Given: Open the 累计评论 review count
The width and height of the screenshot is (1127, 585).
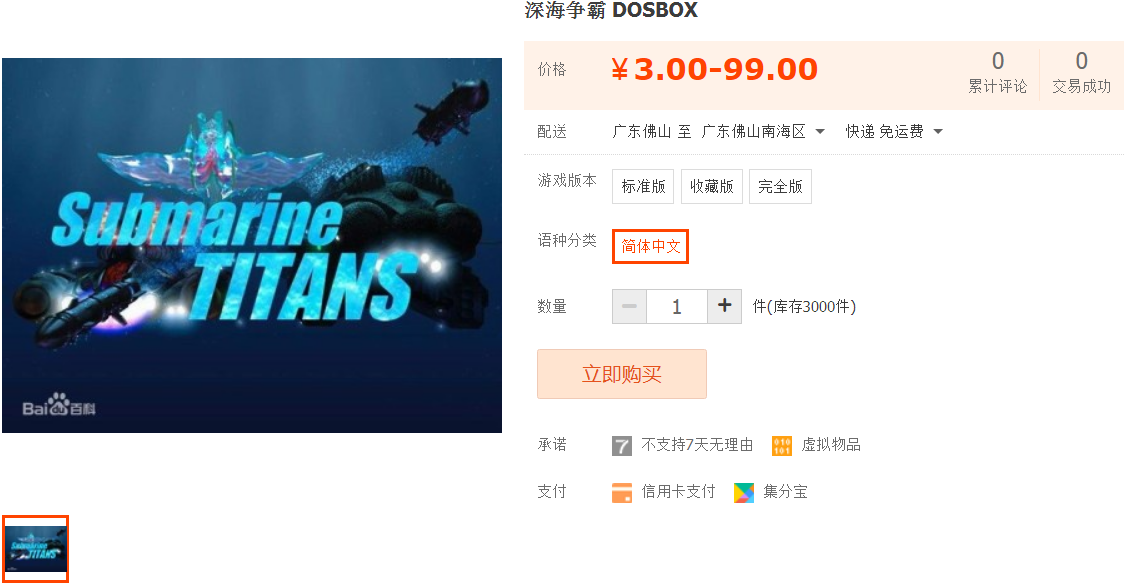Looking at the screenshot, I should click(998, 72).
